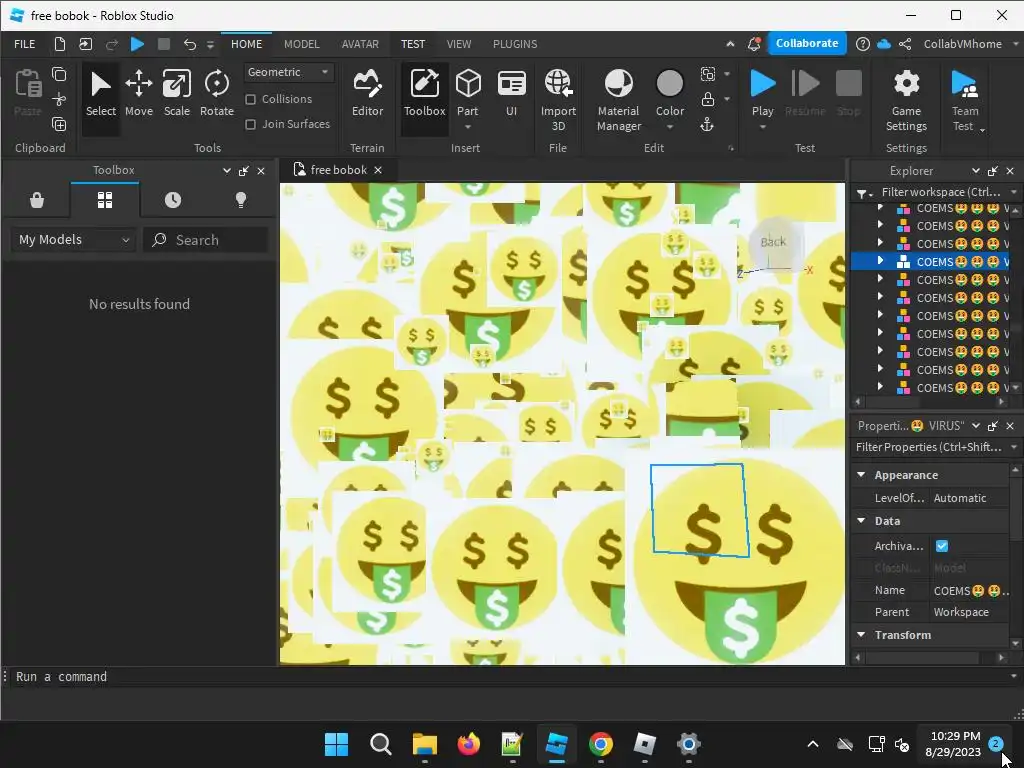The height and width of the screenshot is (768, 1024).
Task: Choose the Scale tool
Action: tap(176, 95)
